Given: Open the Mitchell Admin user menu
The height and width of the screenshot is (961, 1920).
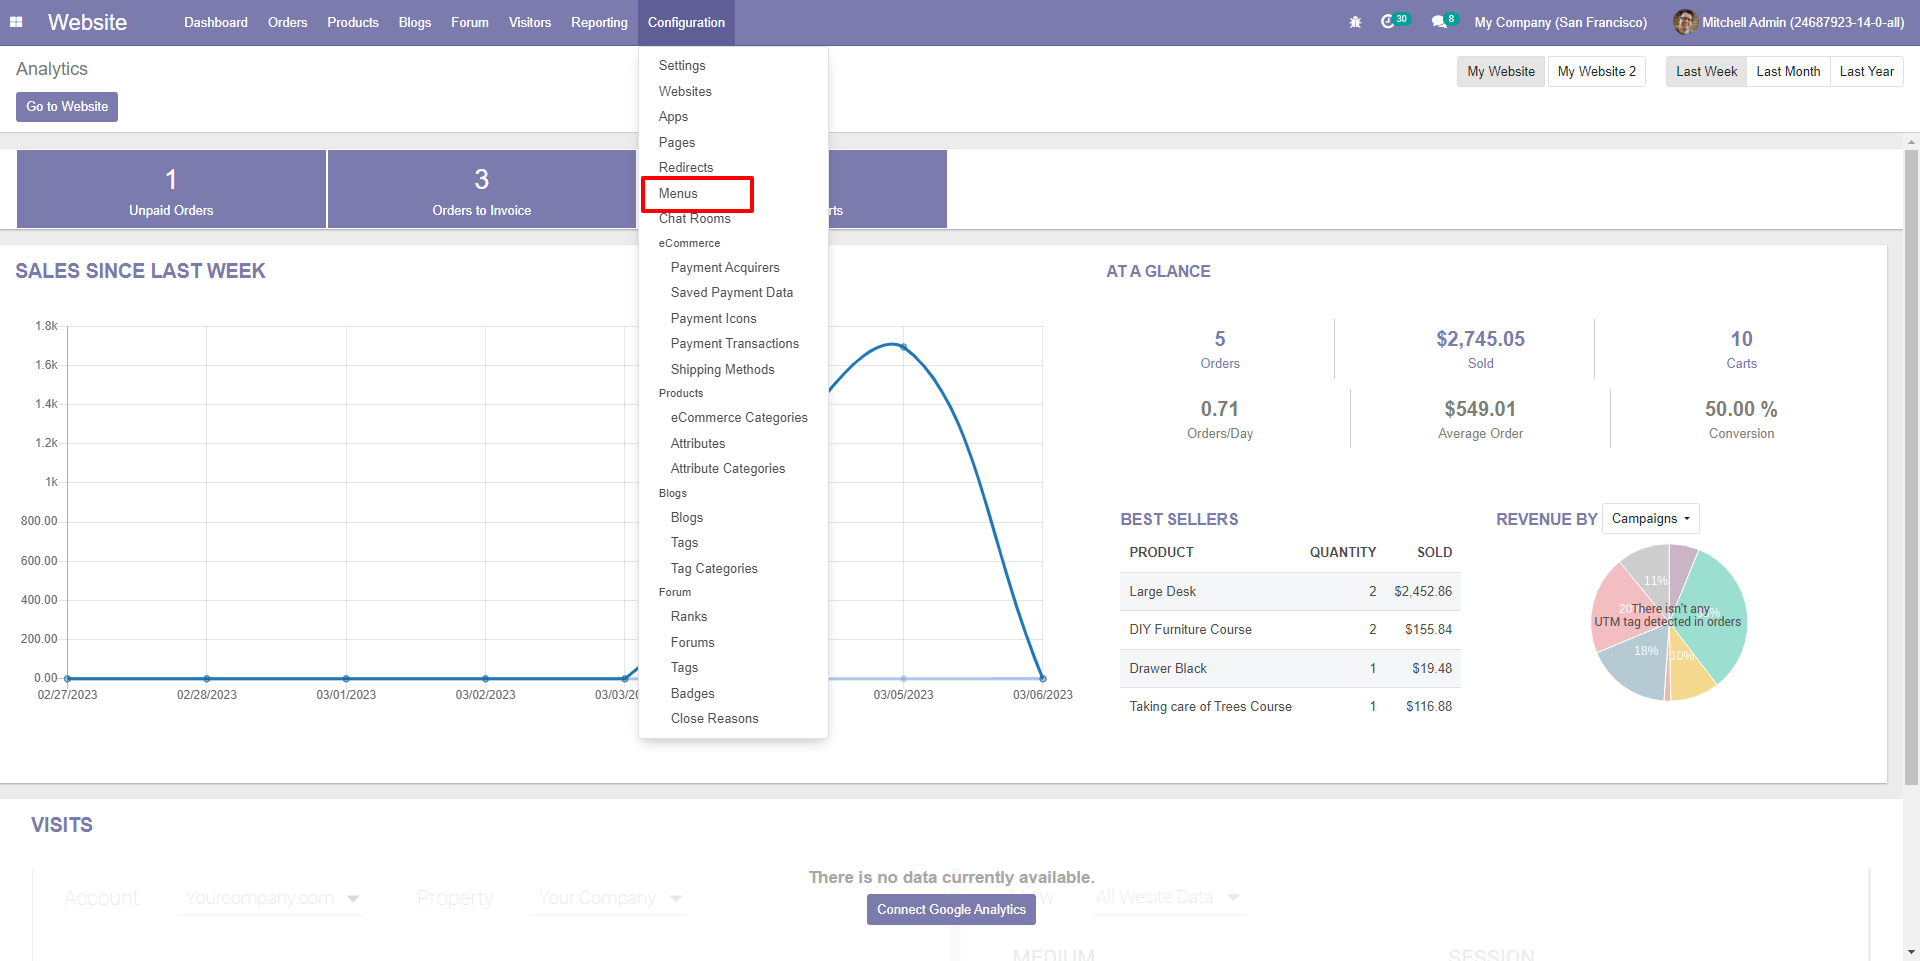Looking at the screenshot, I should pos(1802,22).
